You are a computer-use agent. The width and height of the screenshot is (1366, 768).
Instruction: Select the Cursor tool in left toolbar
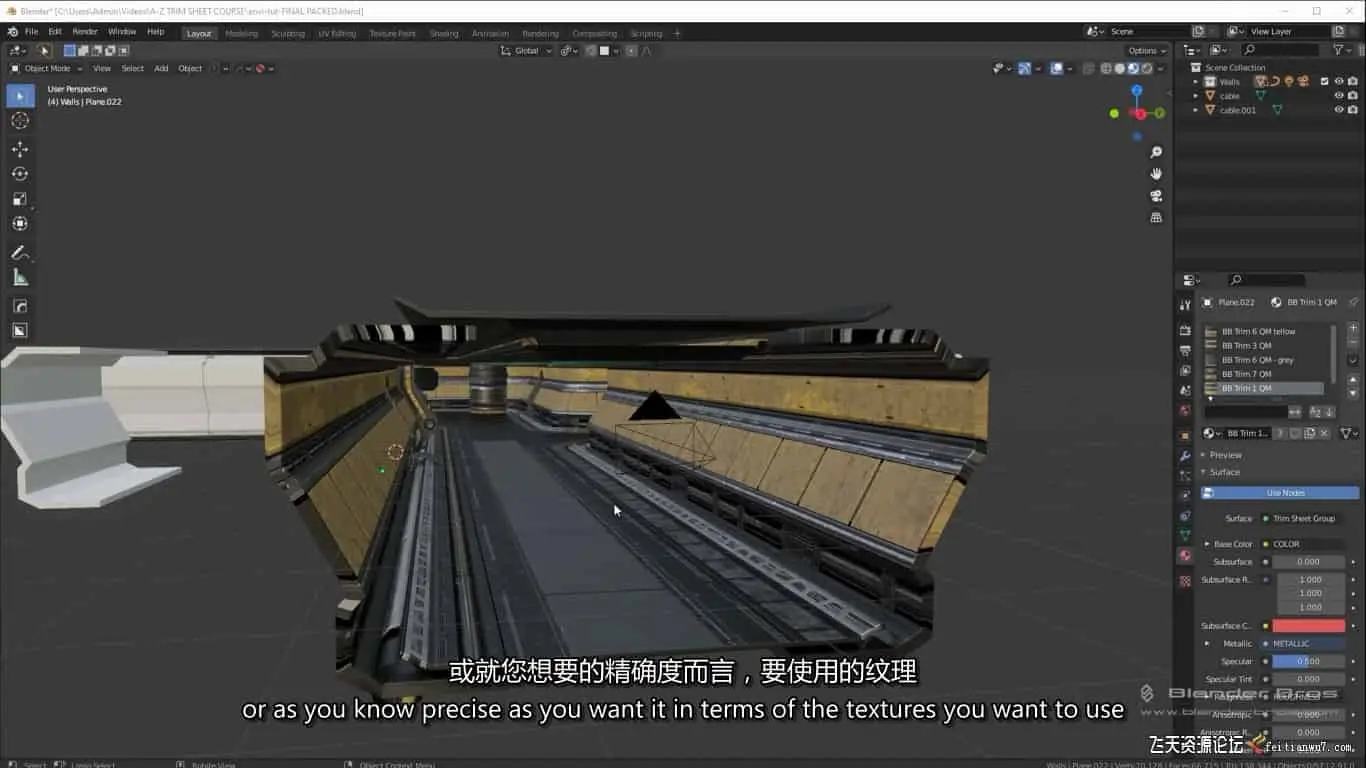pyautogui.click(x=20, y=120)
